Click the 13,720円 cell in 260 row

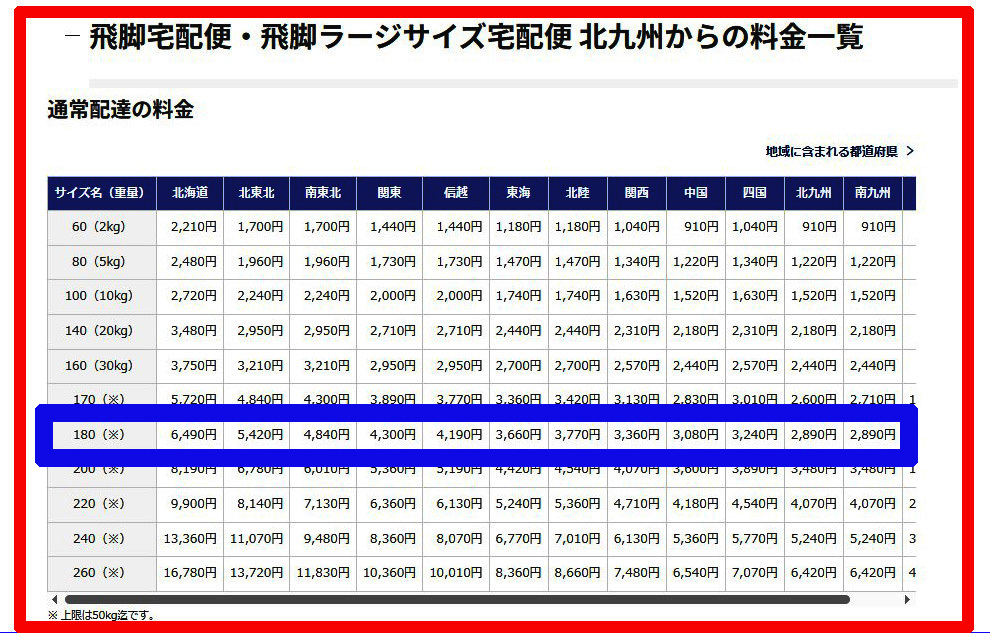click(x=256, y=573)
